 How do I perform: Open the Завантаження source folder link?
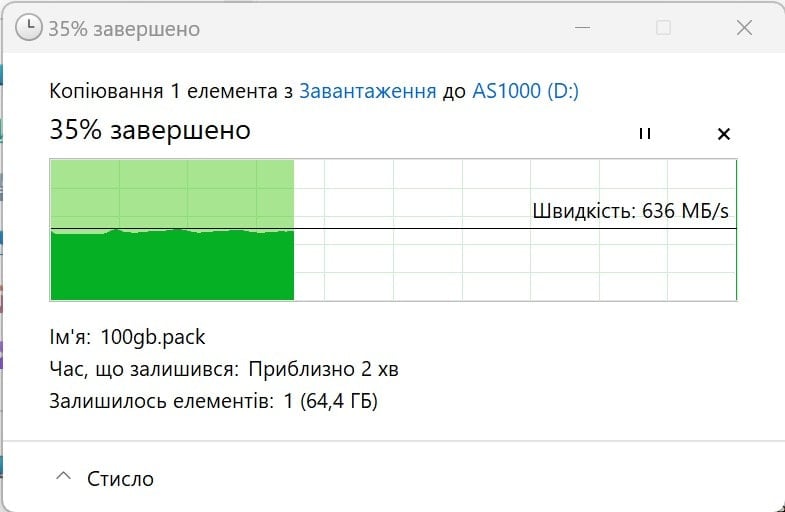[367, 92]
